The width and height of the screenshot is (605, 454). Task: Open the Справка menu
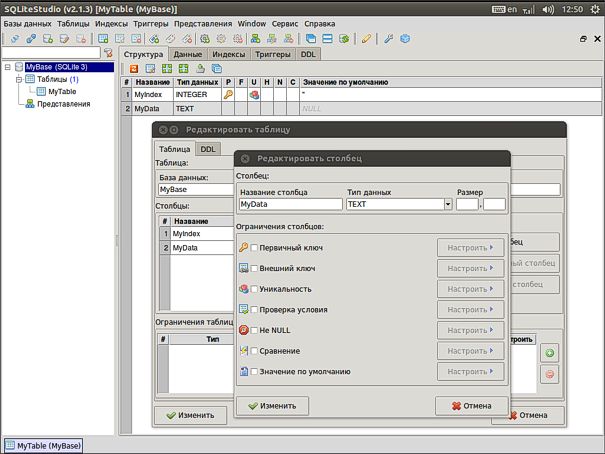[319, 24]
